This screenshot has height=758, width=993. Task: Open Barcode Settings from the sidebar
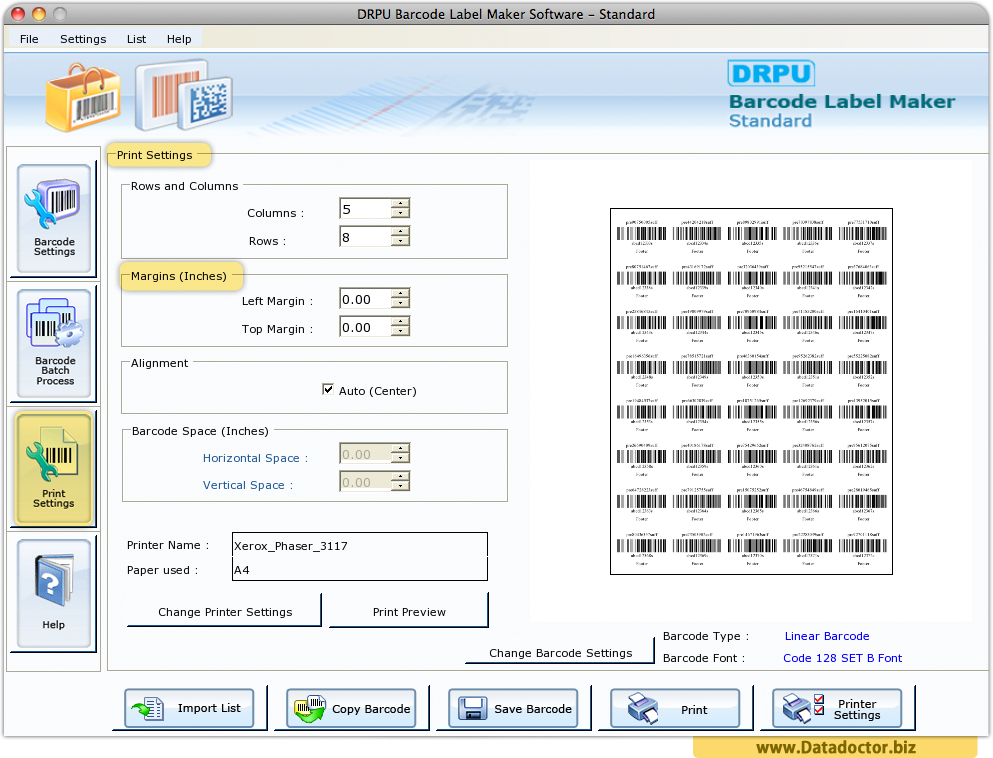54,218
